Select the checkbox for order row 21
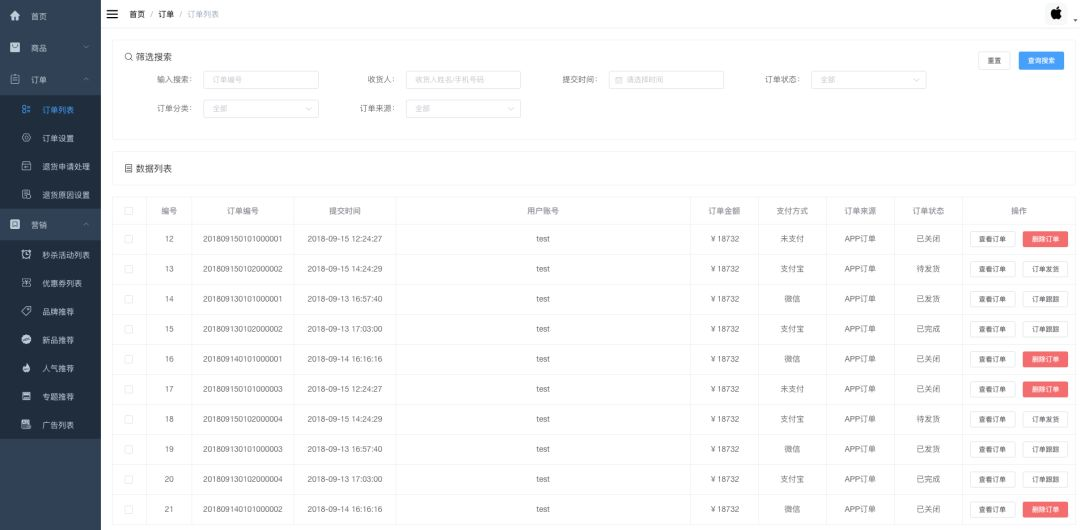This screenshot has height=530, width=1080. (129, 509)
